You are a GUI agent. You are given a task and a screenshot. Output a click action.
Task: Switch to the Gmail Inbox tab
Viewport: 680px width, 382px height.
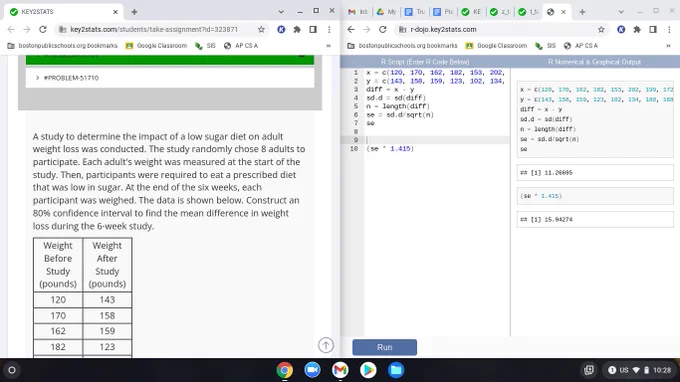(358, 12)
